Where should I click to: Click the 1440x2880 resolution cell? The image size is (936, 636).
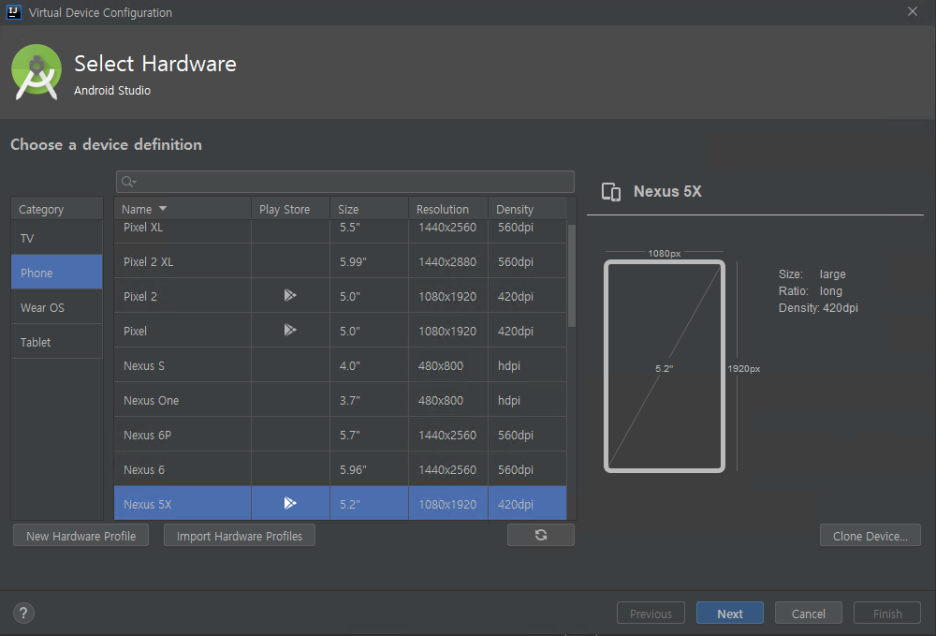pos(447,262)
